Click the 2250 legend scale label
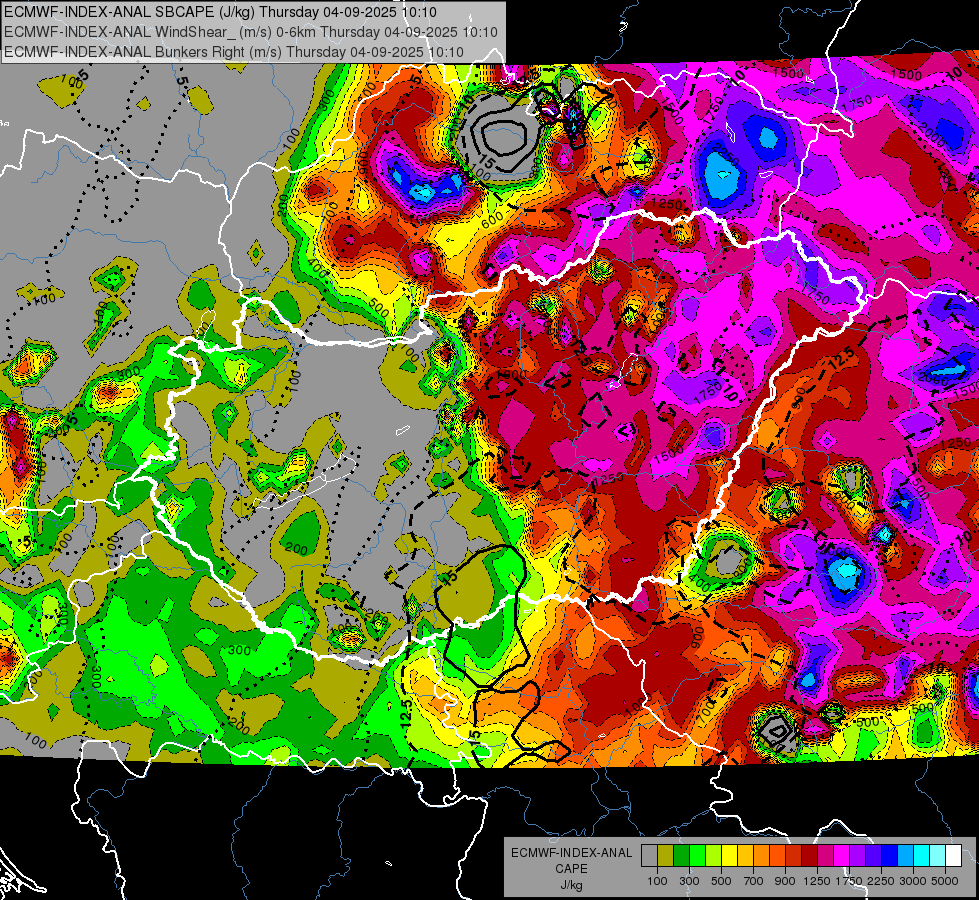 pyautogui.click(x=882, y=881)
